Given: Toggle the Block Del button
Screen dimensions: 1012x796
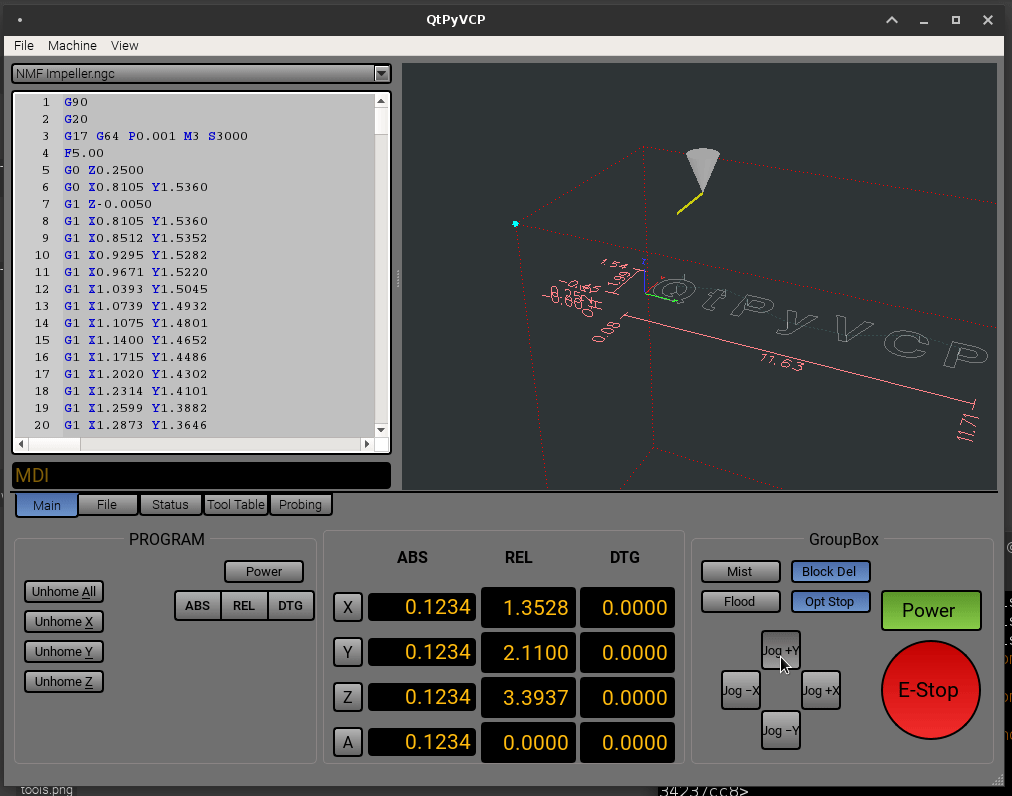Looking at the screenshot, I should [x=830, y=571].
